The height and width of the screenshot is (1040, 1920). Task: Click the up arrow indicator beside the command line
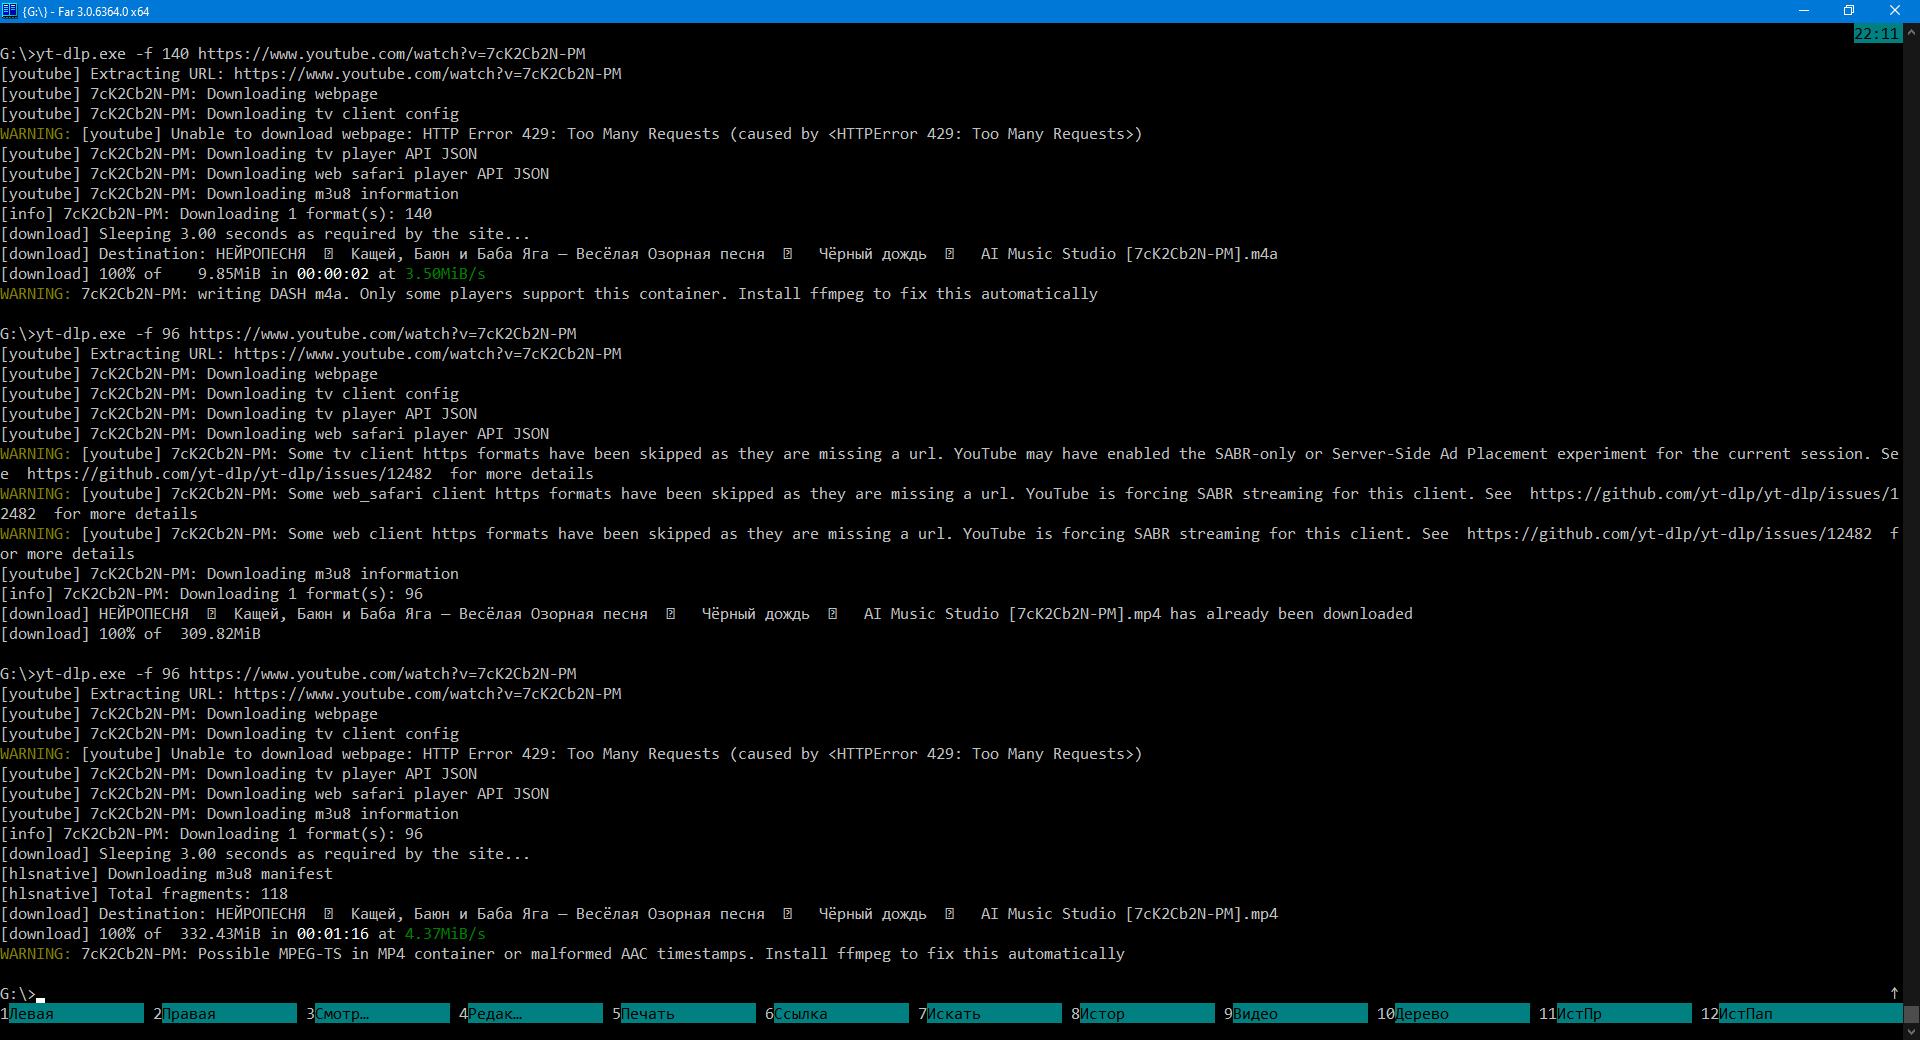click(1894, 993)
